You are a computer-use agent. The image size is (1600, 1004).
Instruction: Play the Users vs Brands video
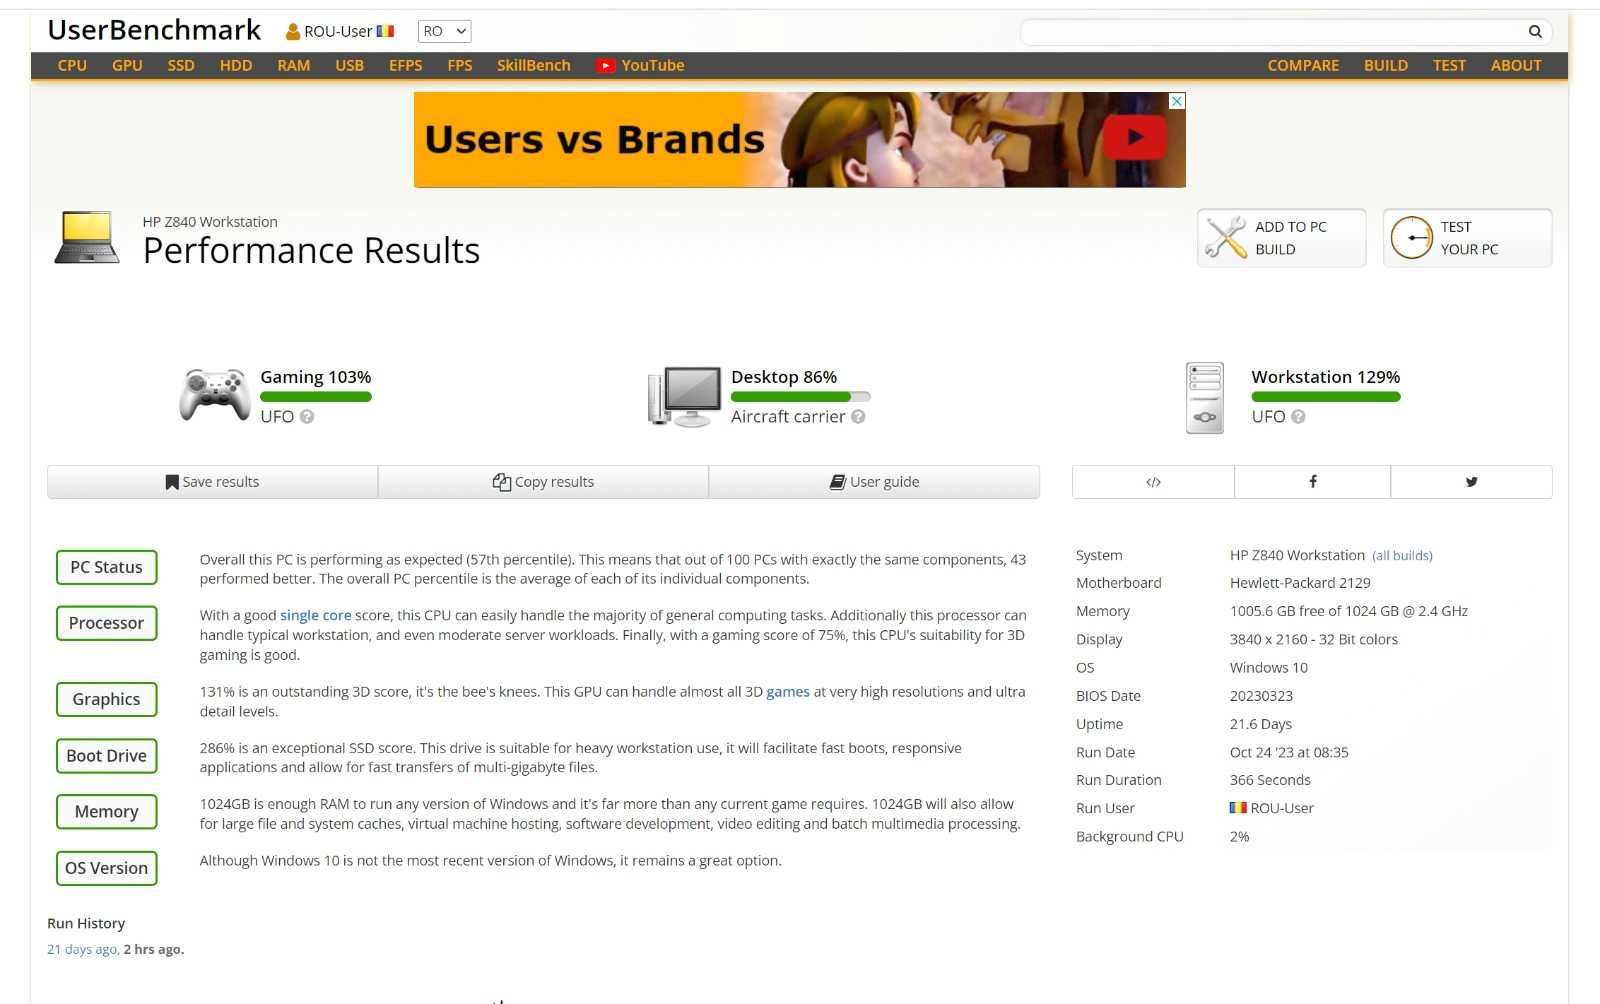(x=1135, y=138)
